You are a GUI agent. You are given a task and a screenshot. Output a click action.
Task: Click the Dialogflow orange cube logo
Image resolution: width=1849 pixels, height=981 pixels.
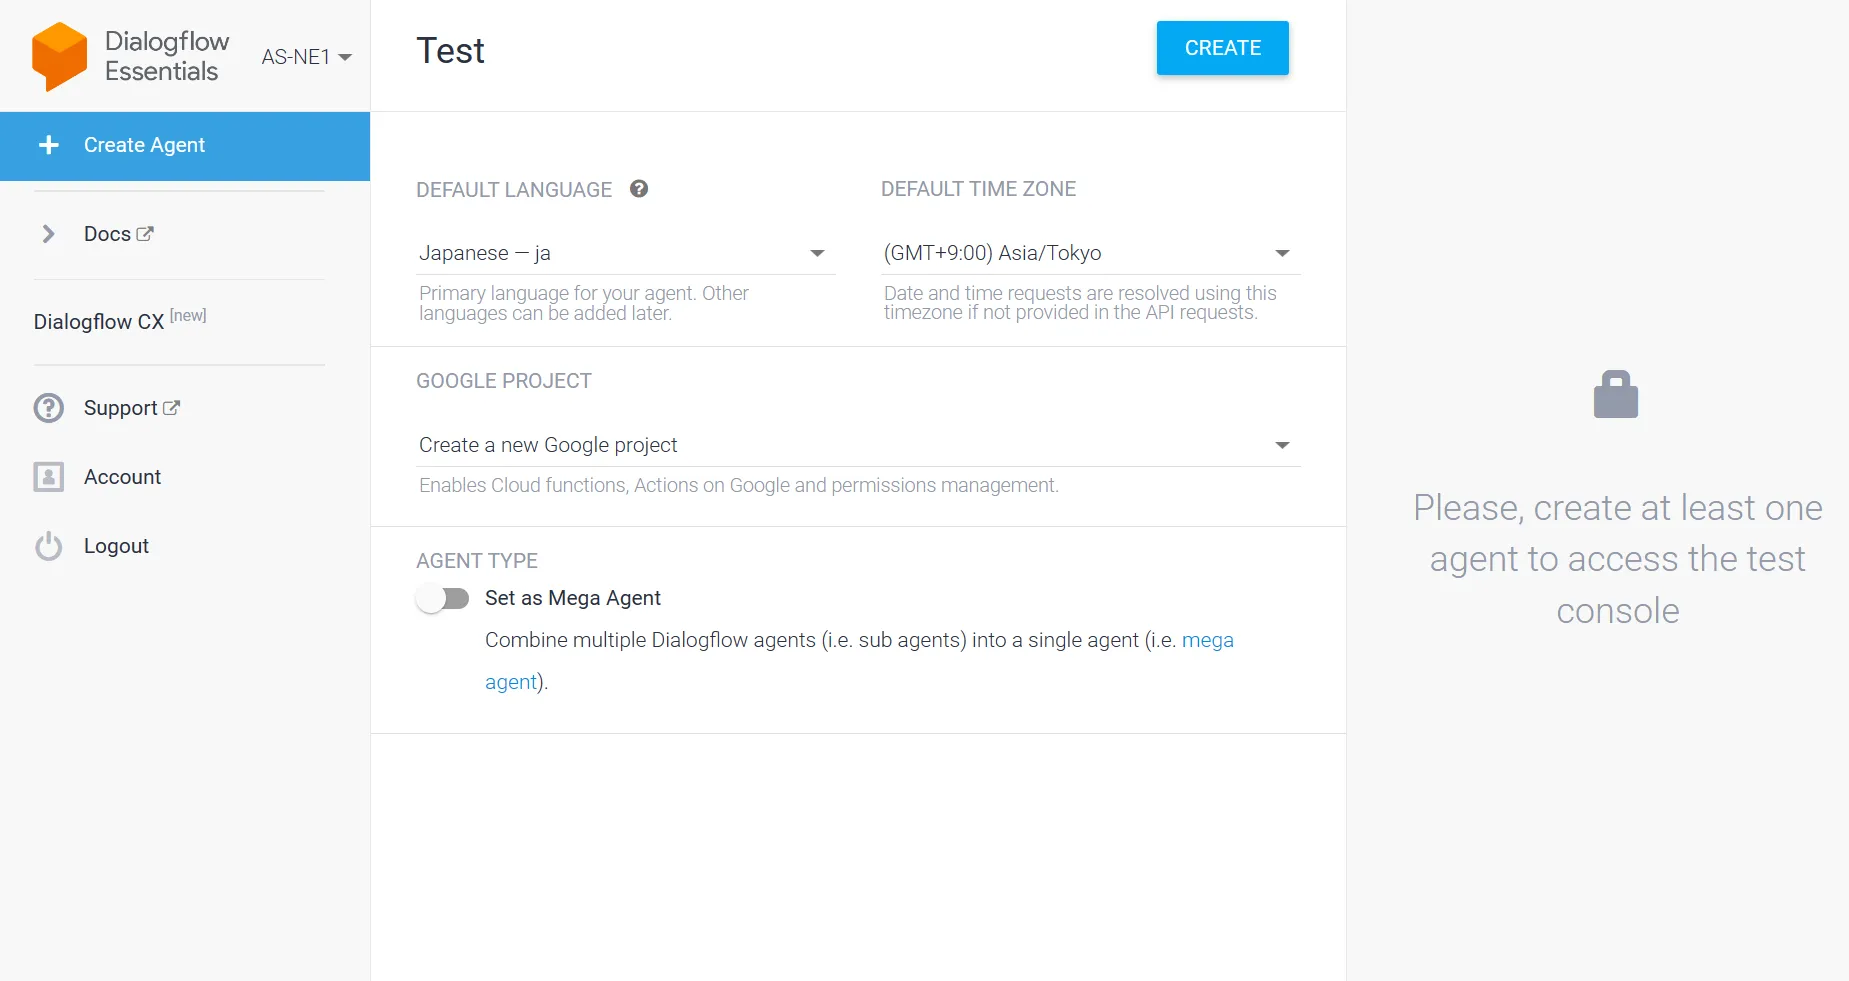(59, 56)
